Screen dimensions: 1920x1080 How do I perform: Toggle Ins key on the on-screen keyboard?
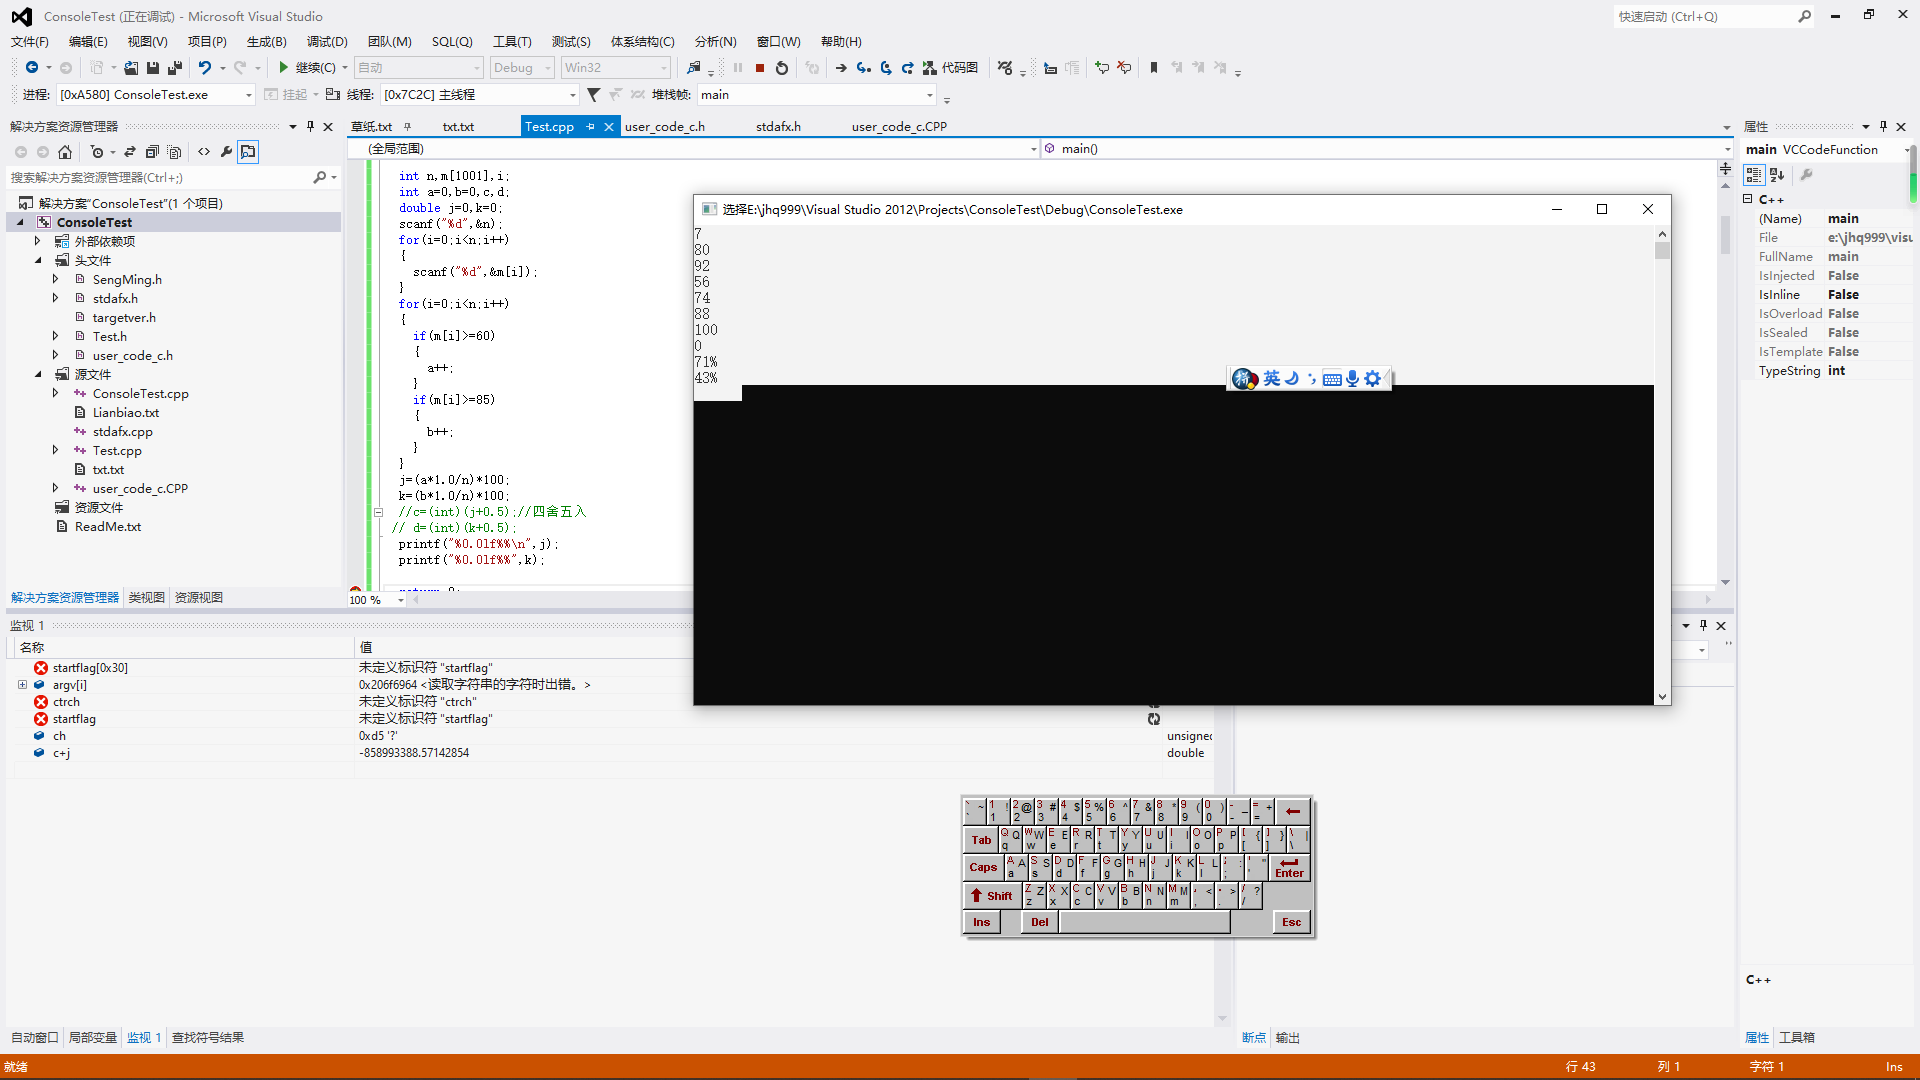click(x=982, y=922)
